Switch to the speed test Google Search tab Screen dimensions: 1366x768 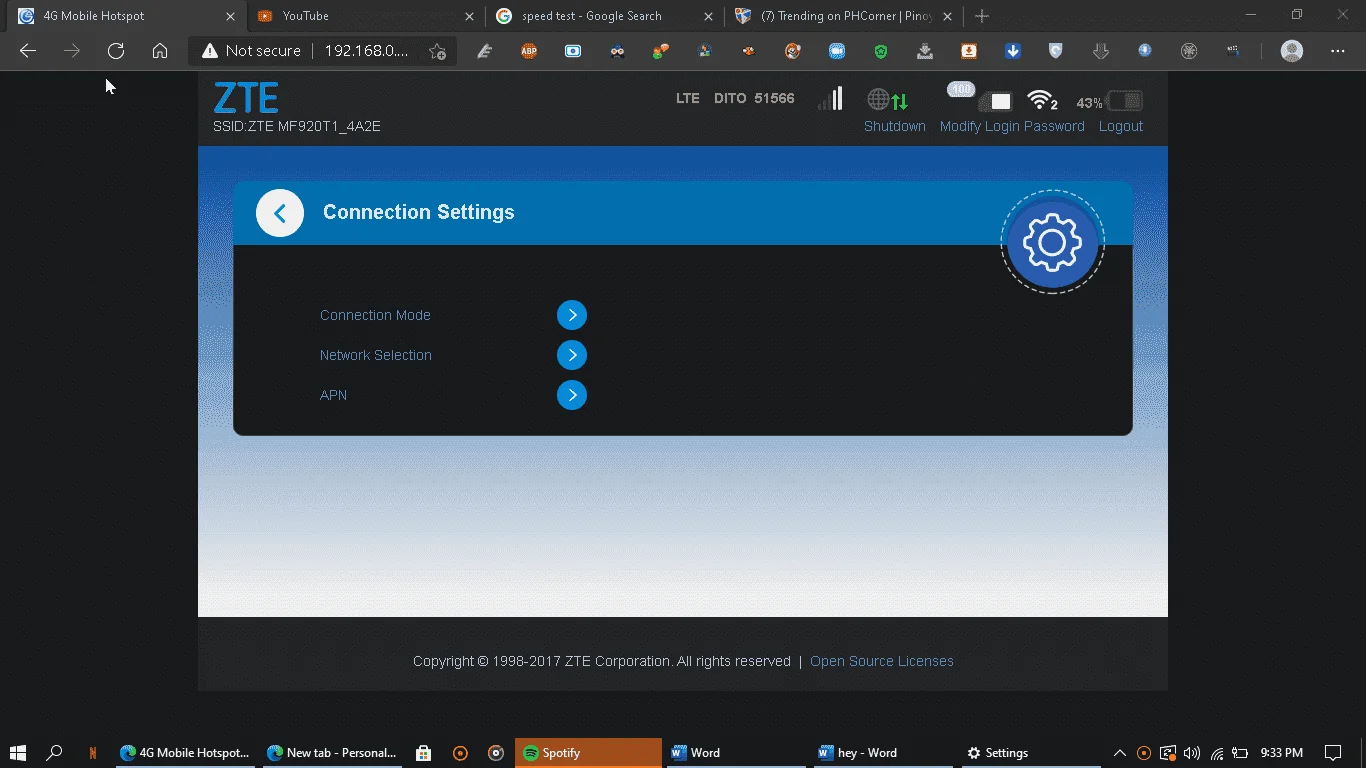pos(604,16)
